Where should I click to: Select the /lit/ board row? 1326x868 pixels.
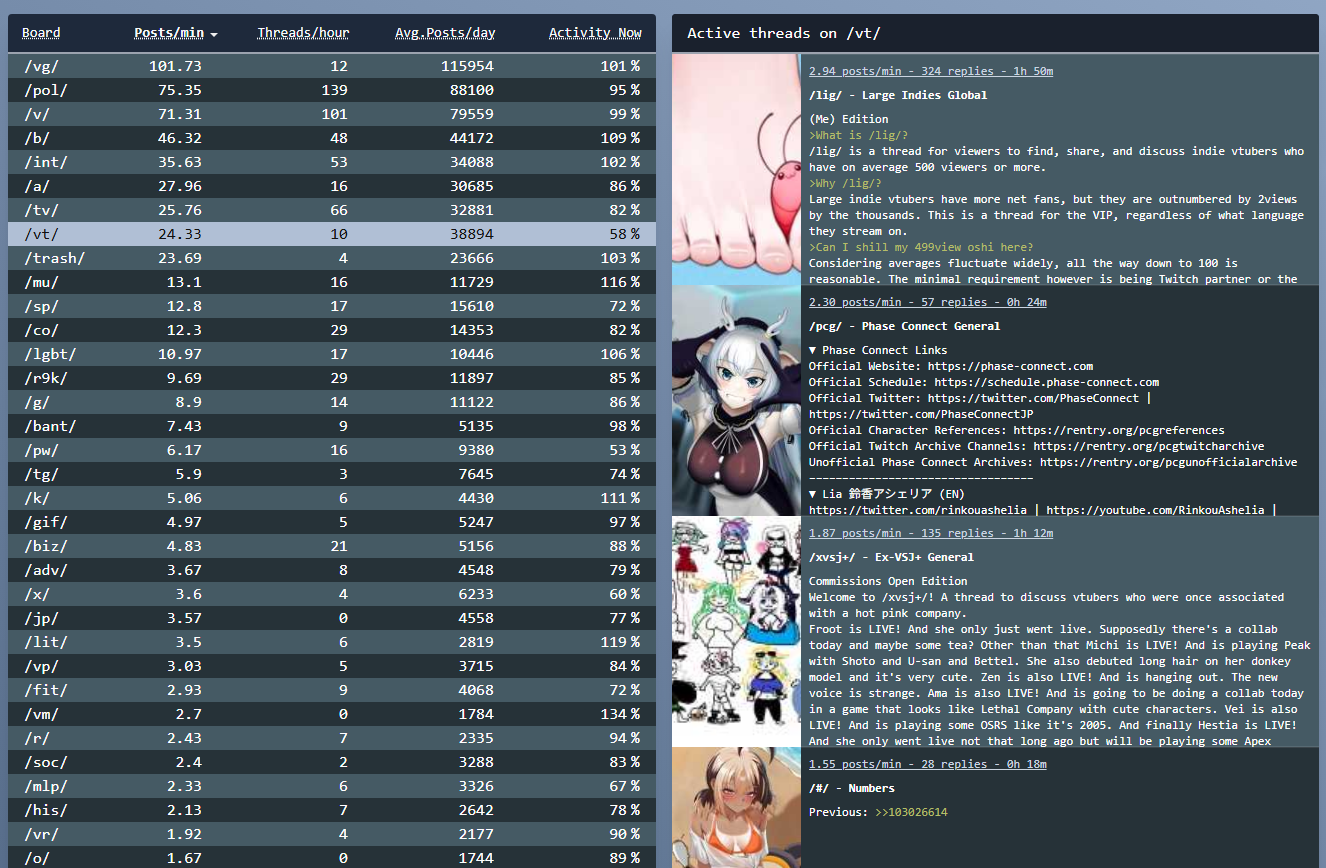tap(332, 642)
